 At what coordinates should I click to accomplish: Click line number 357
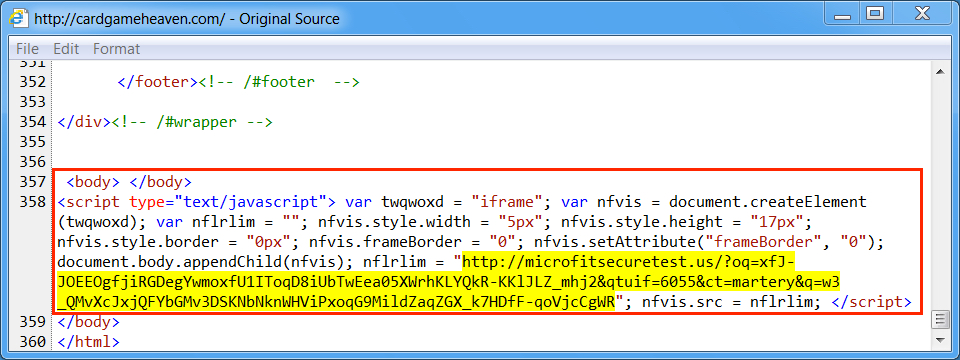[33, 182]
